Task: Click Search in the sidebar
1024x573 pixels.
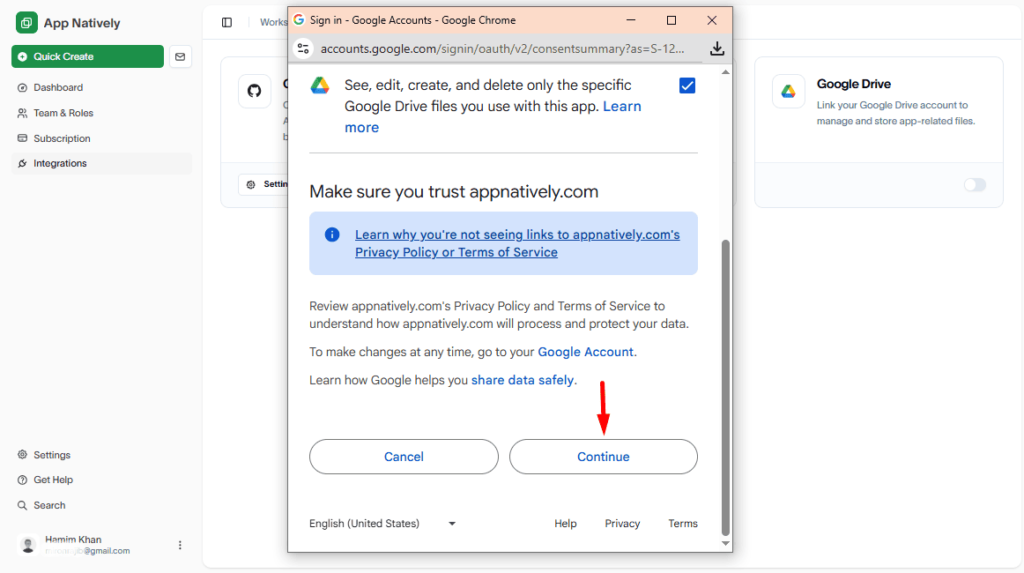Action: coord(49,505)
